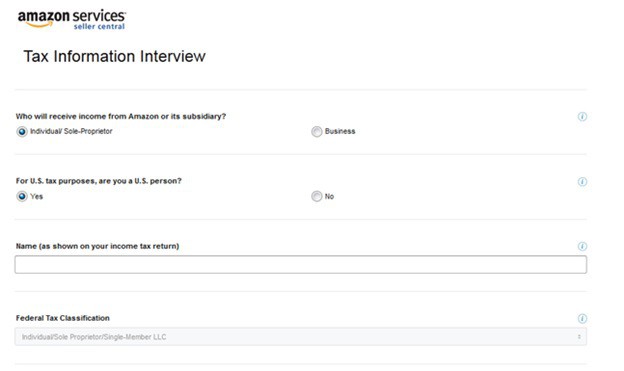This screenshot has width=624, height=371.
Task: Open info icon for U.S. person question
Action: pos(582,182)
